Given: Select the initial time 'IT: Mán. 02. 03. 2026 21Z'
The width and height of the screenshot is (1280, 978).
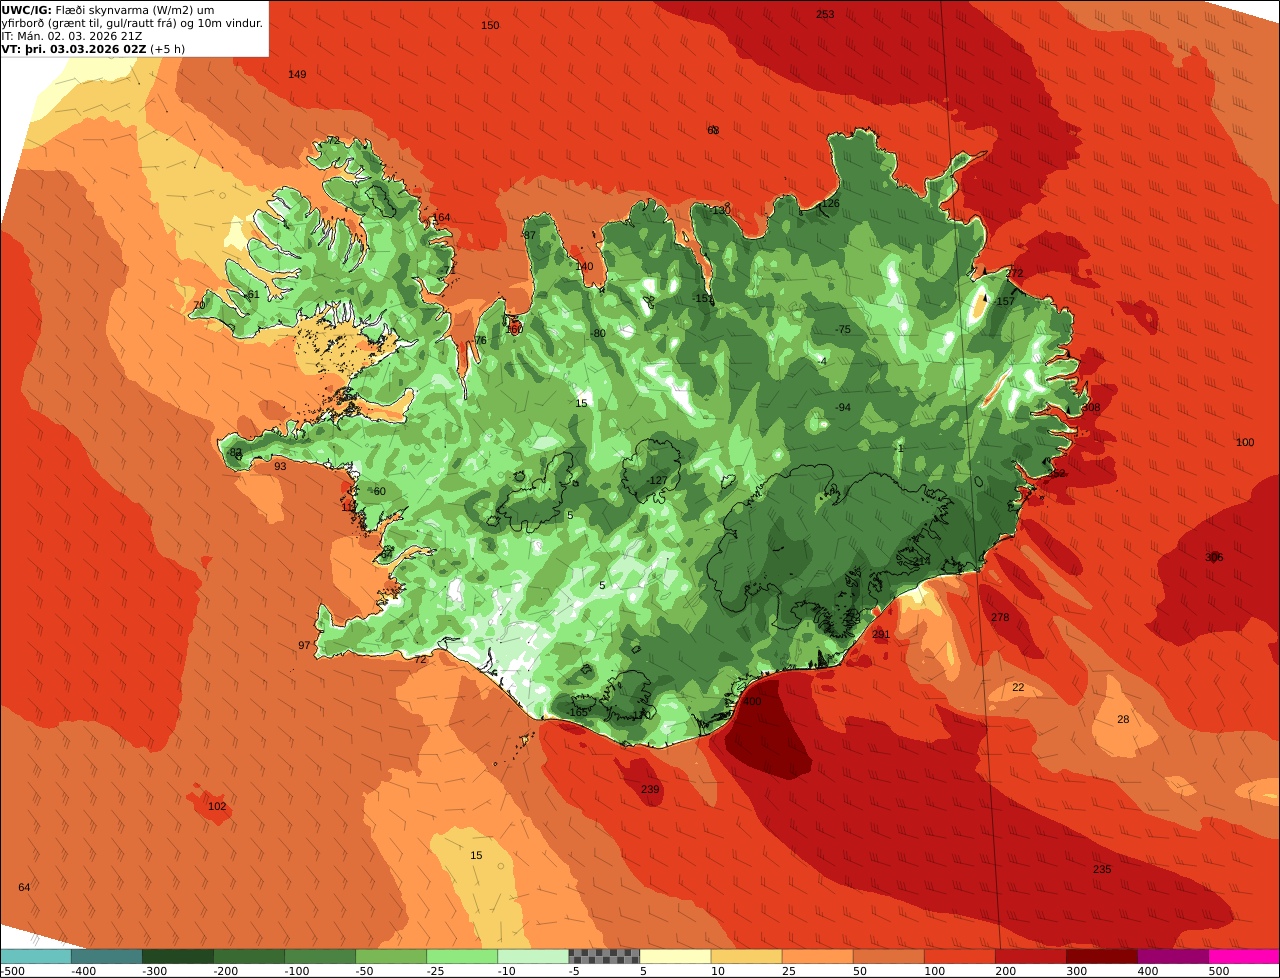Looking at the screenshot, I should point(71,36).
